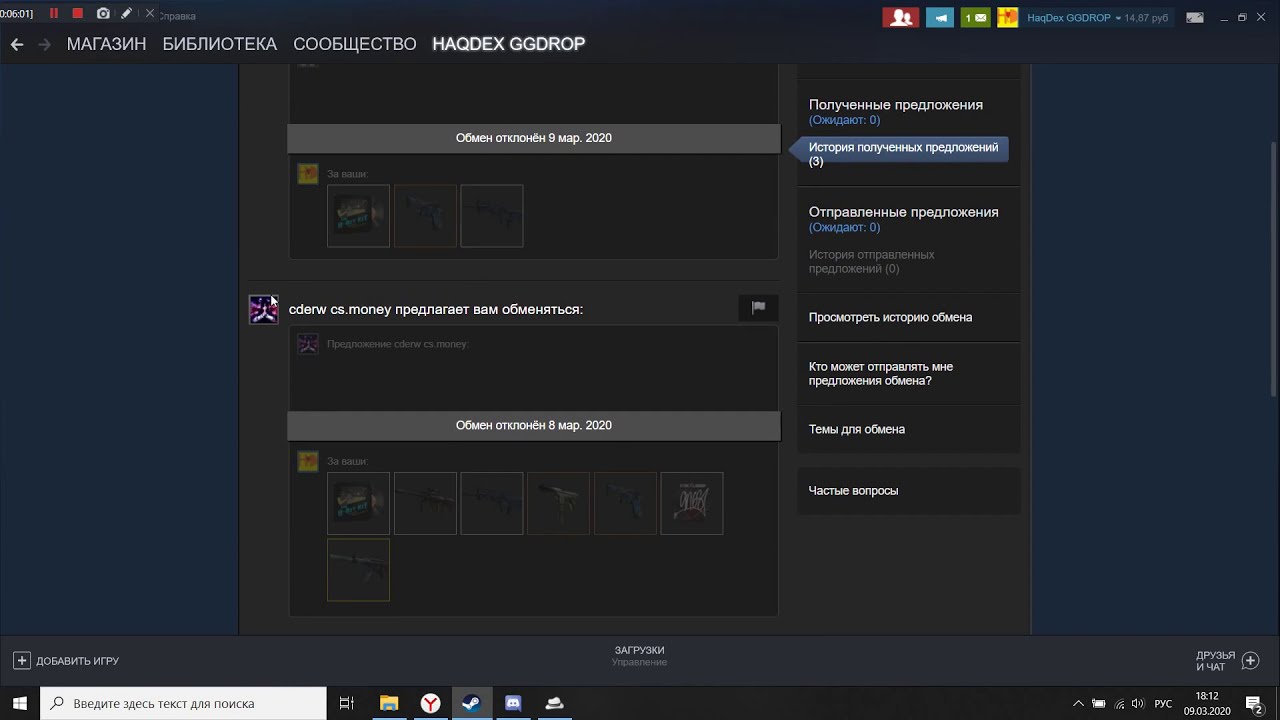Open Частые вопросы link
Screen dimensions: 1280x720
(x=853, y=491)
